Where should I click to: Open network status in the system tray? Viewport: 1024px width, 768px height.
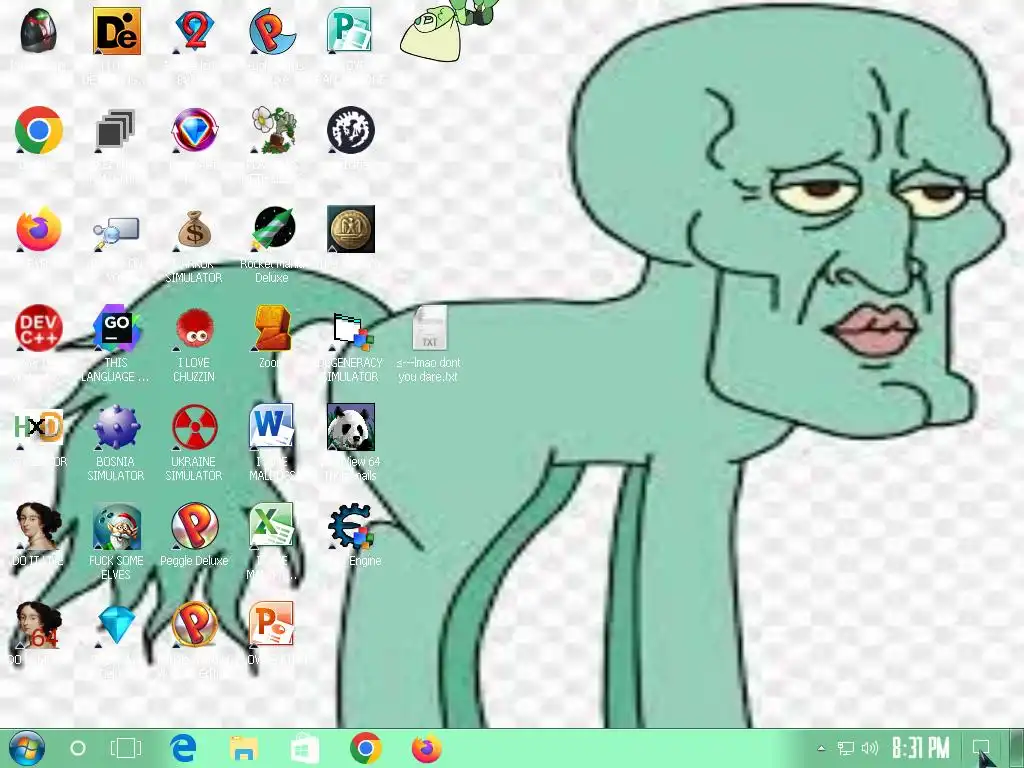846,748
